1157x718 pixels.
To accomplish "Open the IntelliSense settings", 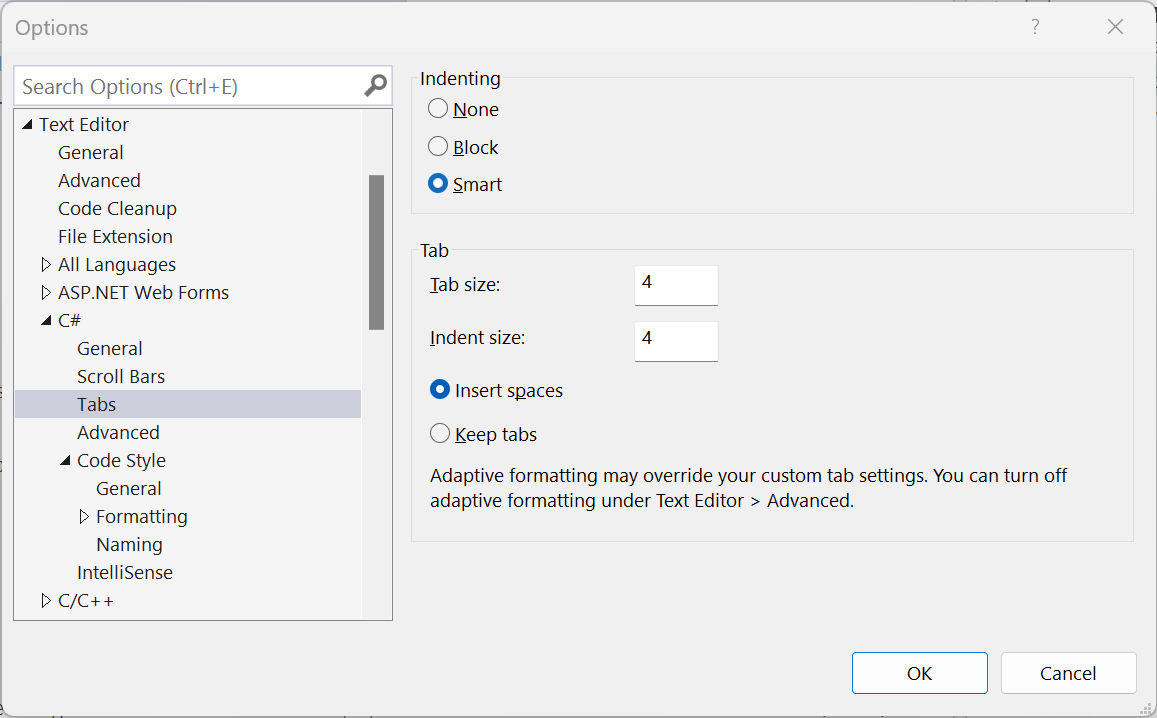I will pyautogui.click(x=125, y=572).
